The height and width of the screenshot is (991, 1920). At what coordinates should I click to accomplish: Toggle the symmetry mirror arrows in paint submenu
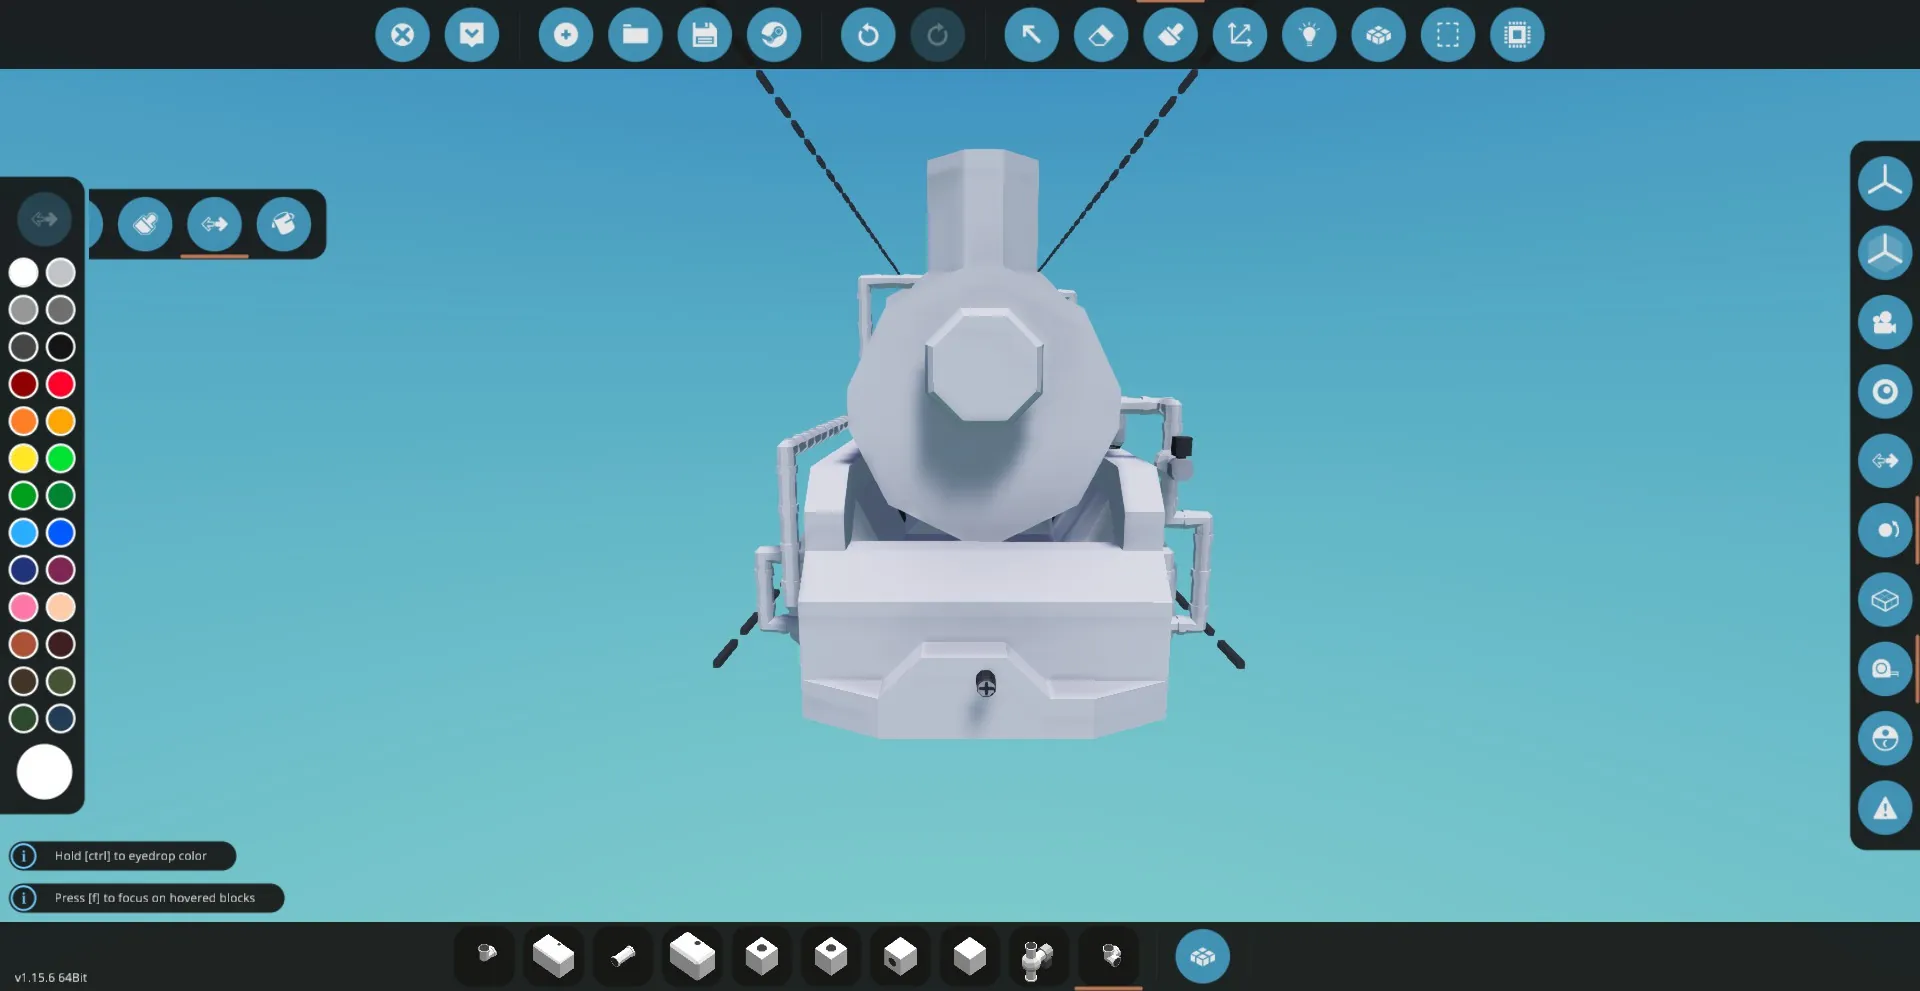[x=214, y=224]
